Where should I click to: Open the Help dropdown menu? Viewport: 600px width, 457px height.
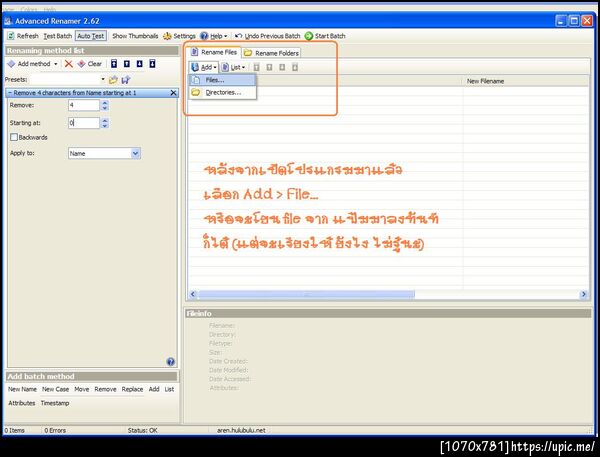coord(214,36)
